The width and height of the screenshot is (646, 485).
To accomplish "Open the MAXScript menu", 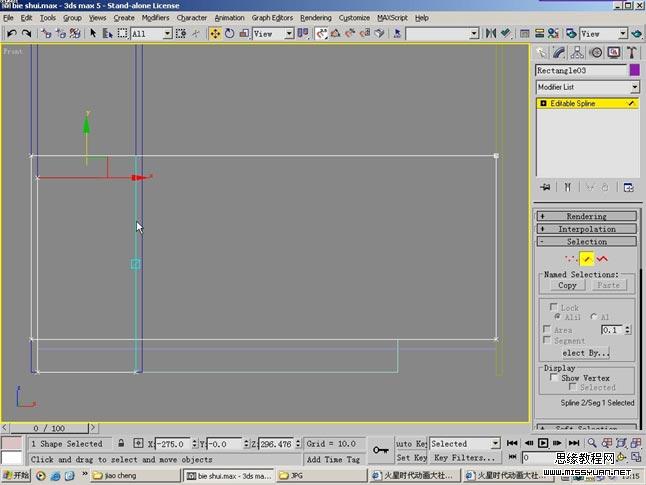I will pyautogui.click(x=392, y=18).
